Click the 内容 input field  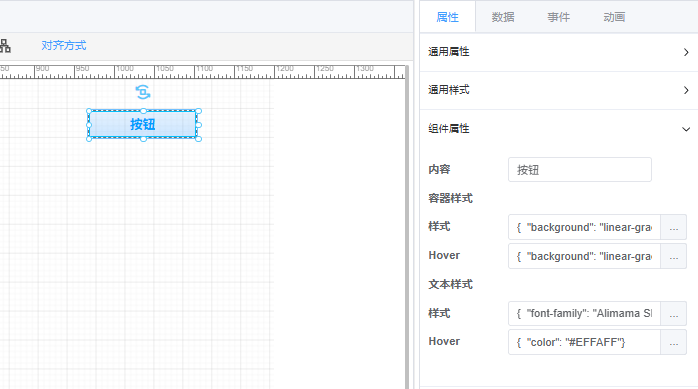(x=580, y=170)
